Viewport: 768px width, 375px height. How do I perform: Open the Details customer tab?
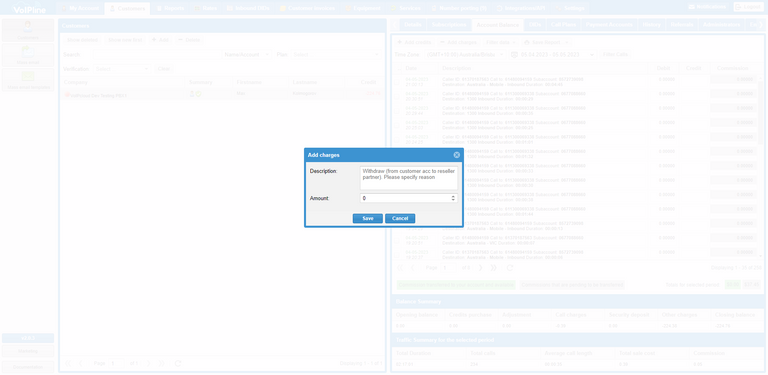click(x=412, y=24)
